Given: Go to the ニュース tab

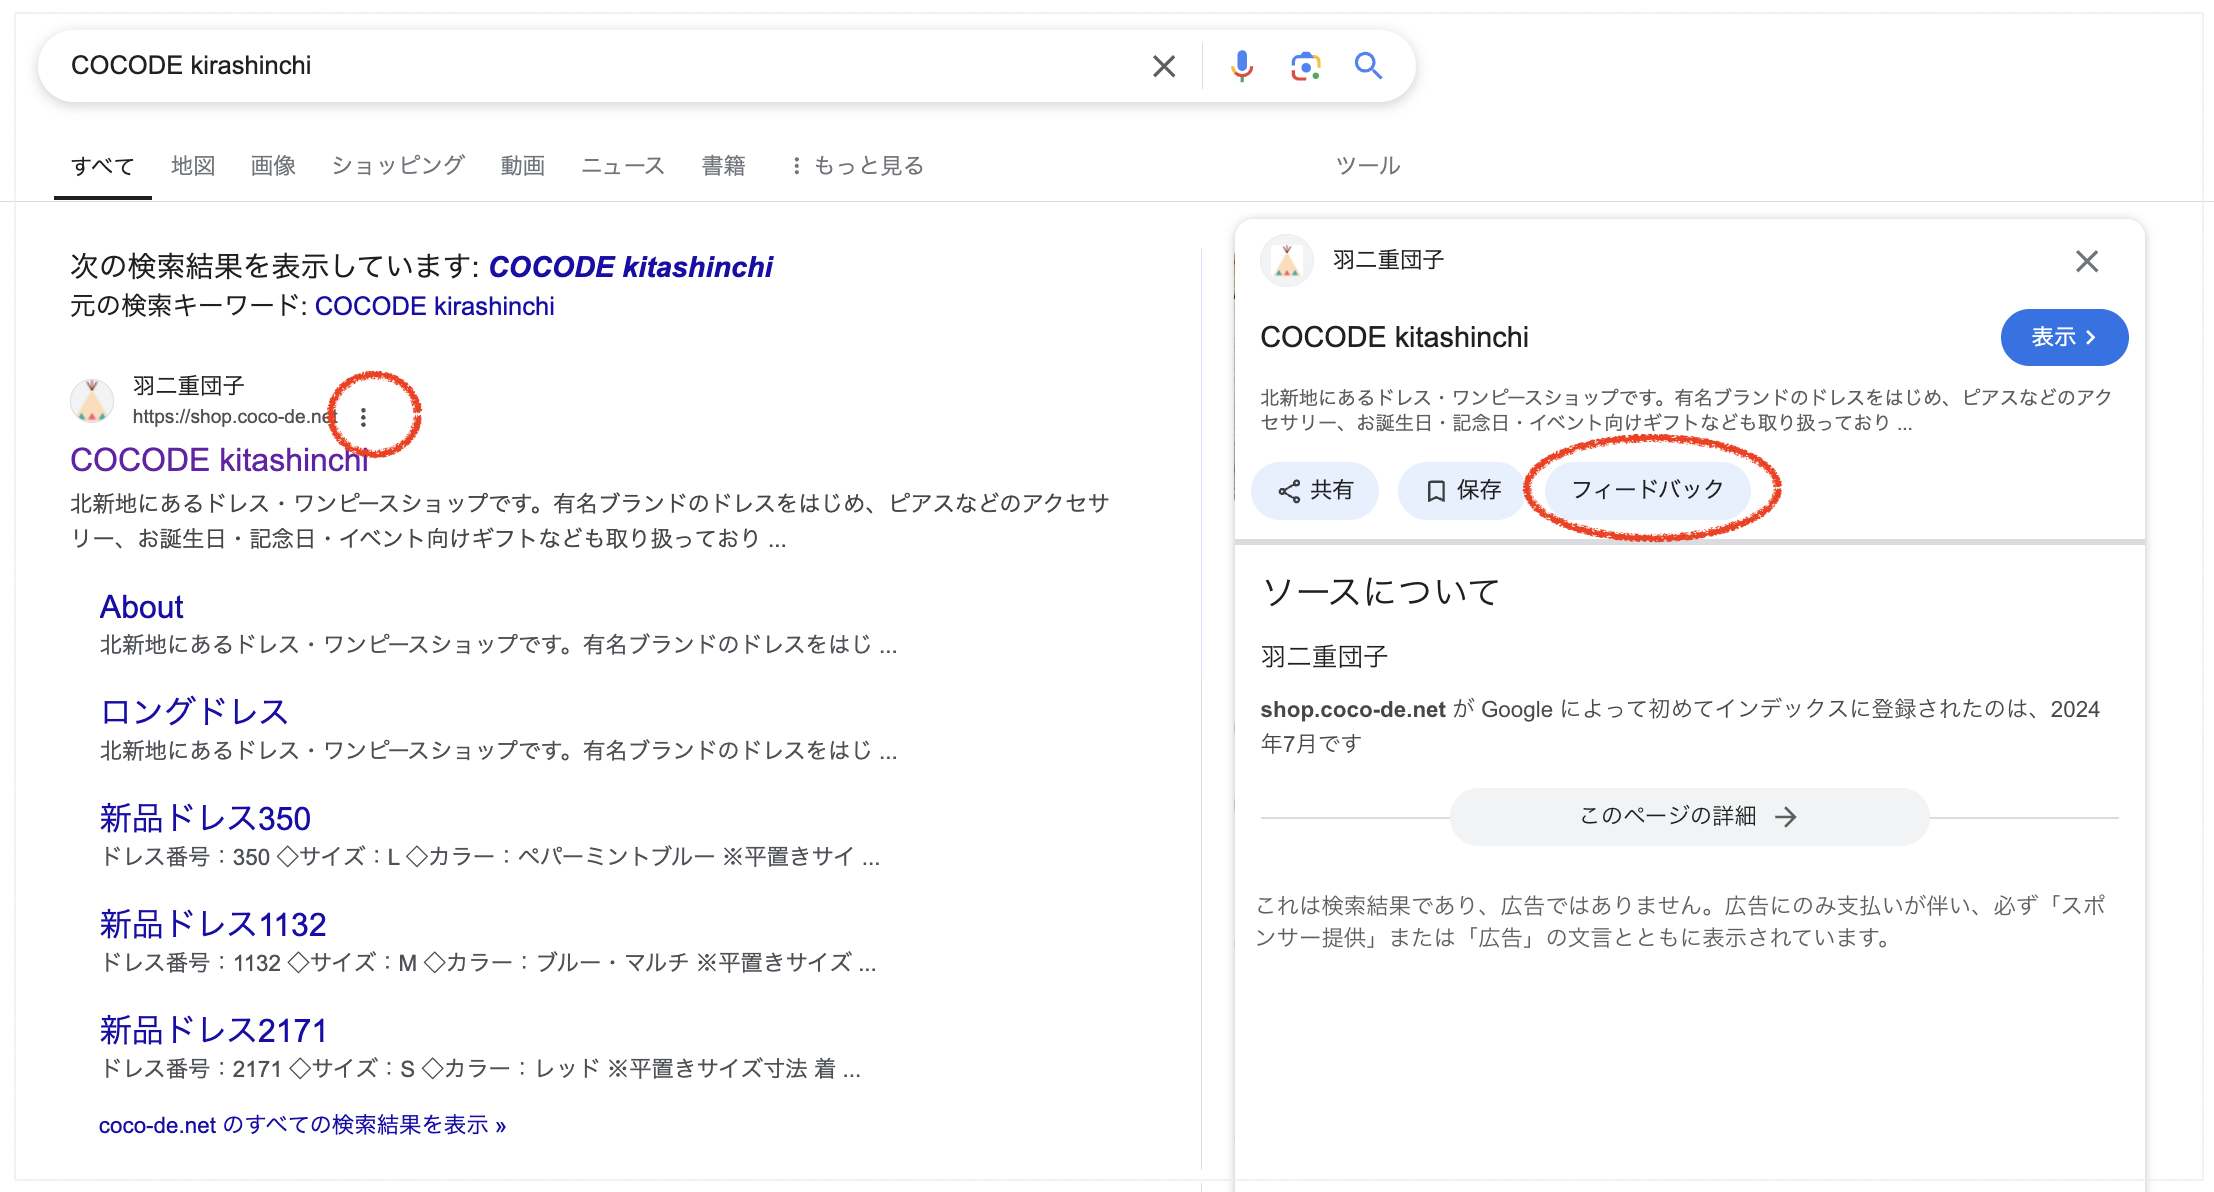Looking at the screenshot, I should click(x=623, y=166).
